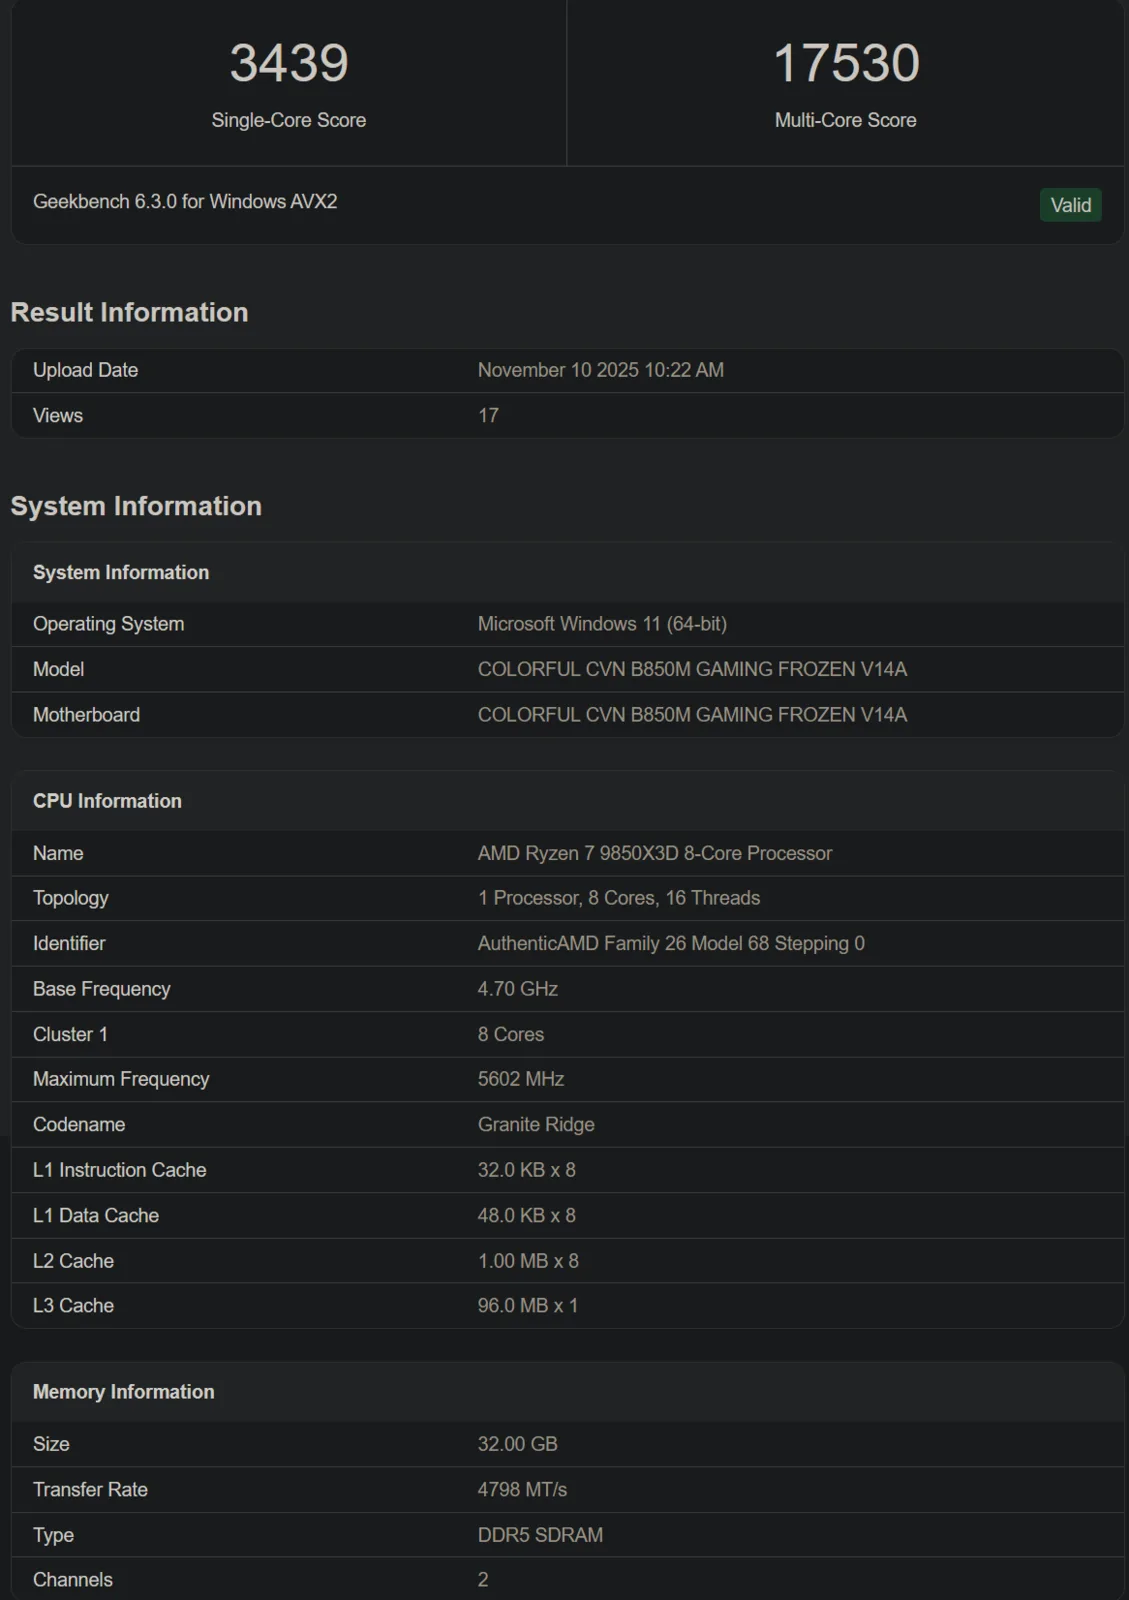Click the 5602 MHz maximum frequency value
The image size is (1129, 1600).
pyautogui.click(x=520, y=1079)
